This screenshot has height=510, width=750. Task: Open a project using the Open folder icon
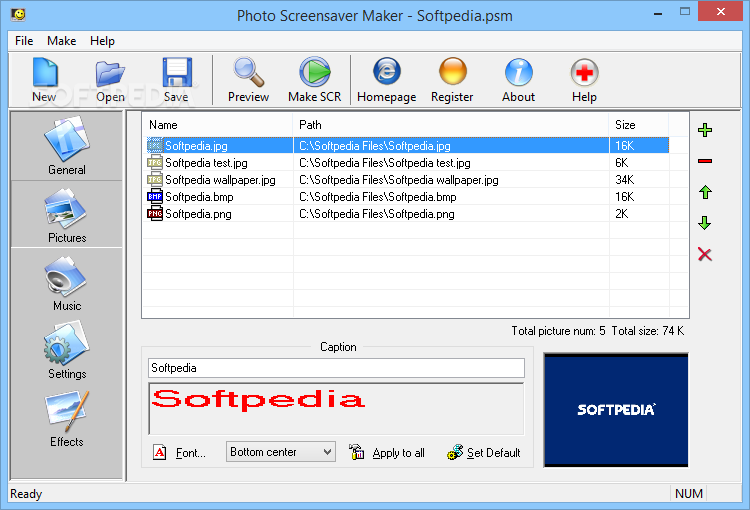point(110,73)
